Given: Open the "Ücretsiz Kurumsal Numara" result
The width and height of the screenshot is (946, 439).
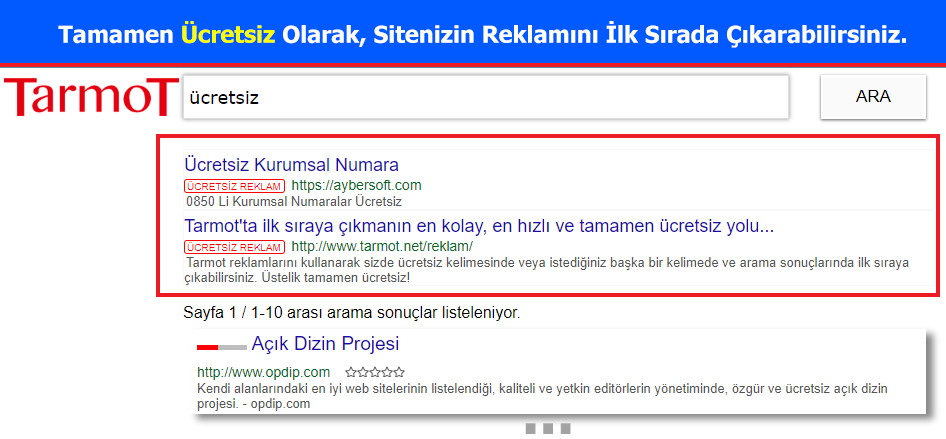Looking at the screenshot, I should click(x=291, y=165).
